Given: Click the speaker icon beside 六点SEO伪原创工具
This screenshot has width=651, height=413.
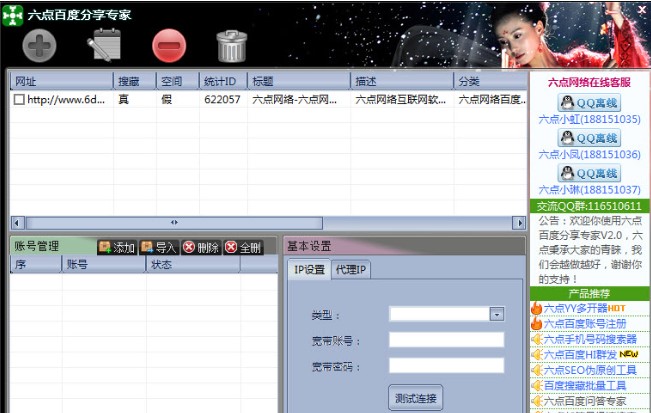Looking at the screenshot, I should [537, 370].
